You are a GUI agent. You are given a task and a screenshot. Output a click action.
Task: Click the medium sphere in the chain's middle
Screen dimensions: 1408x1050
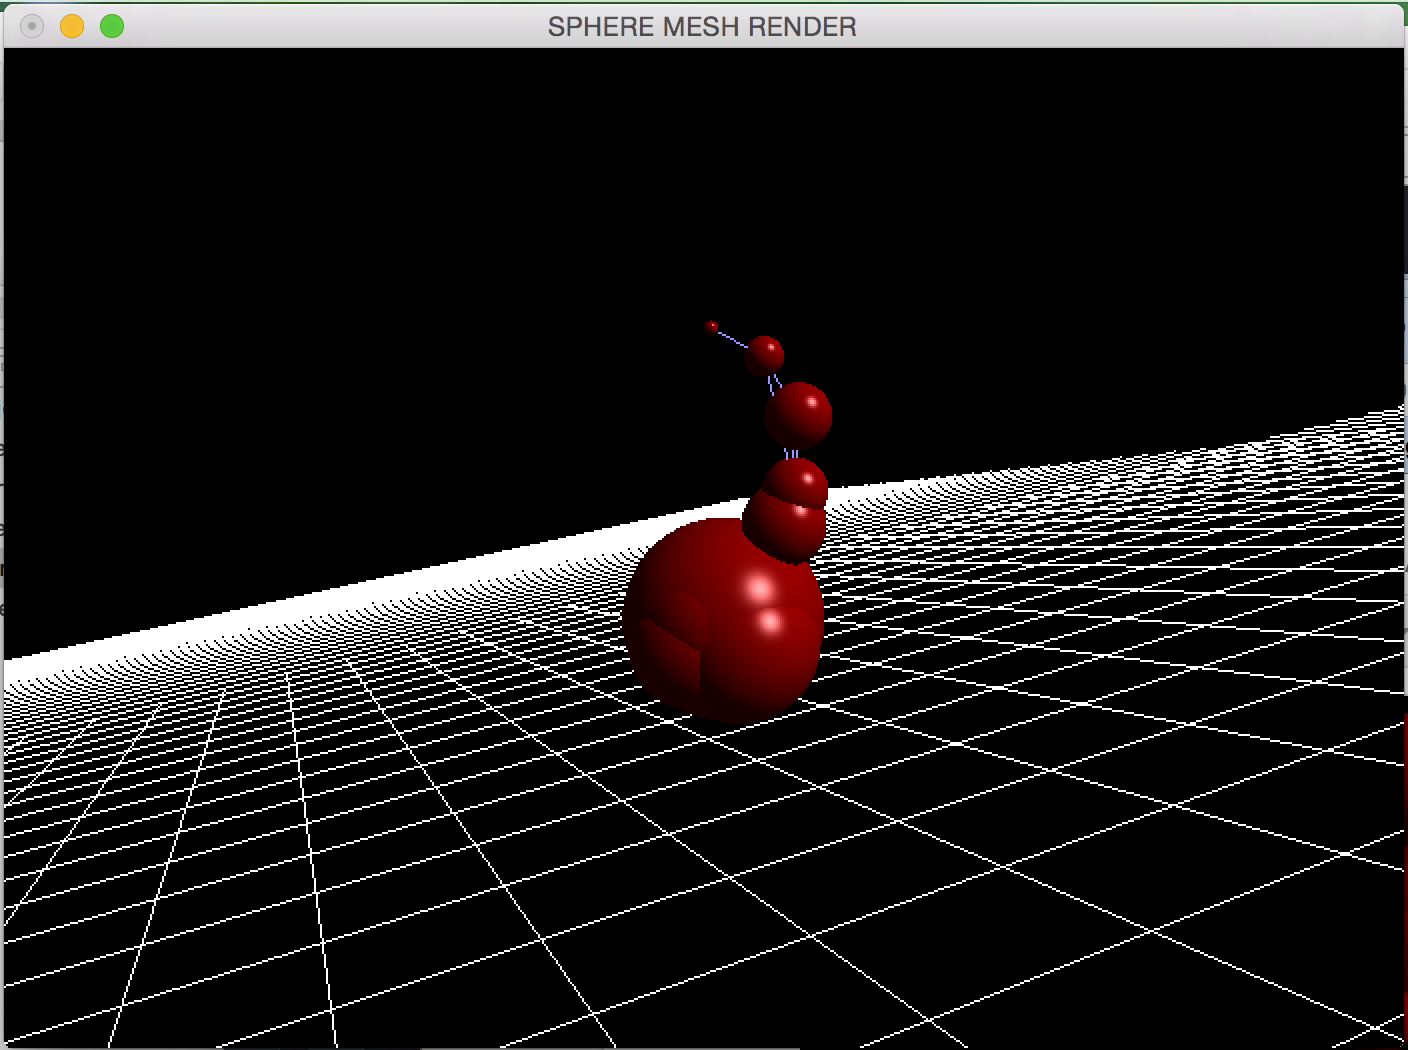point(798,415)
